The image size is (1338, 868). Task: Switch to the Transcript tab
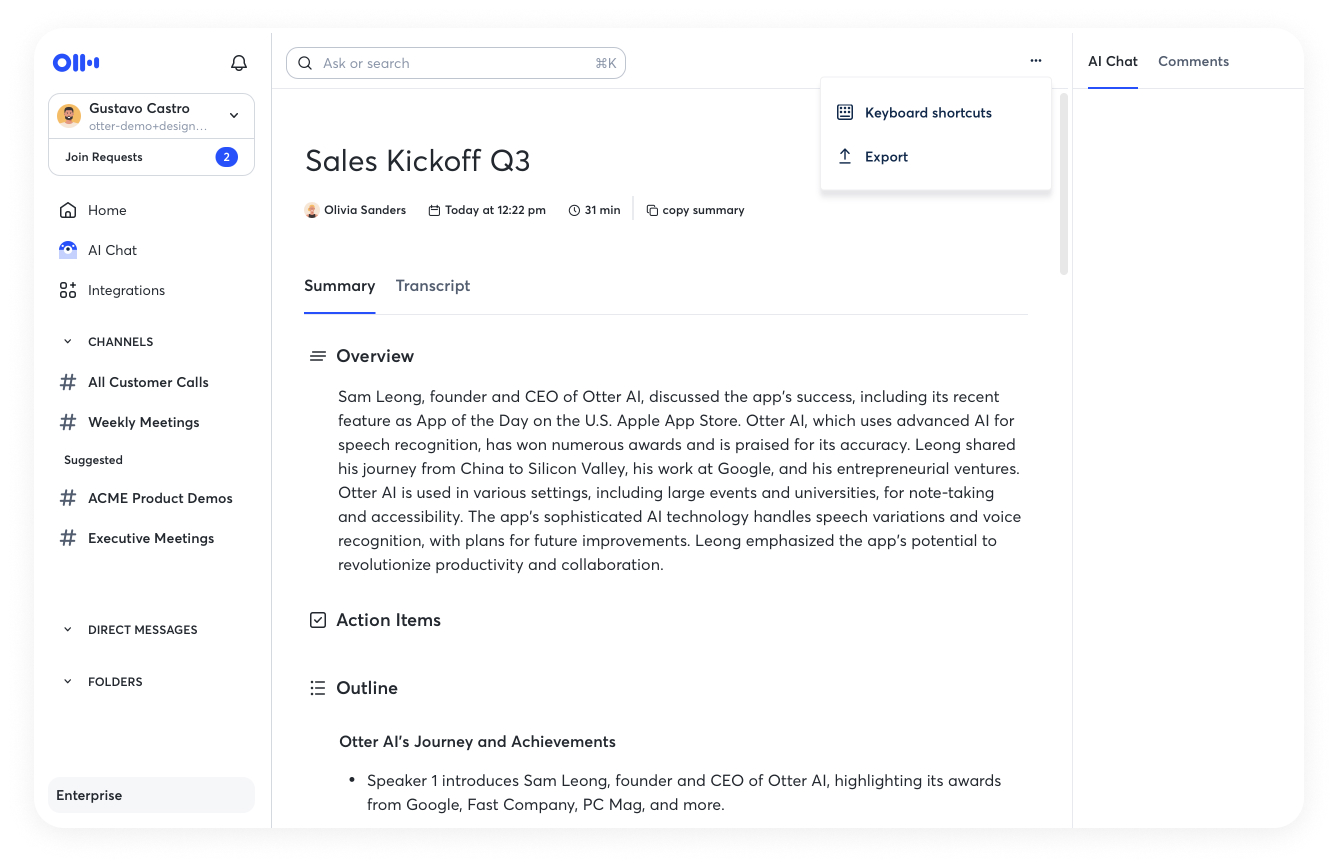(x=433, y=286)
